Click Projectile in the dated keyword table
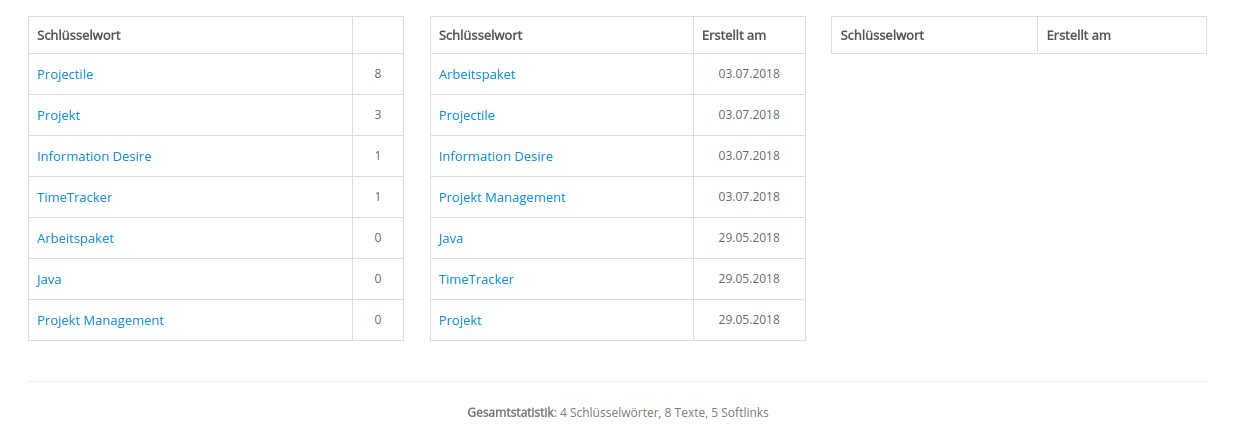This screenshot has width=1234, height=437. coord(467,115)
